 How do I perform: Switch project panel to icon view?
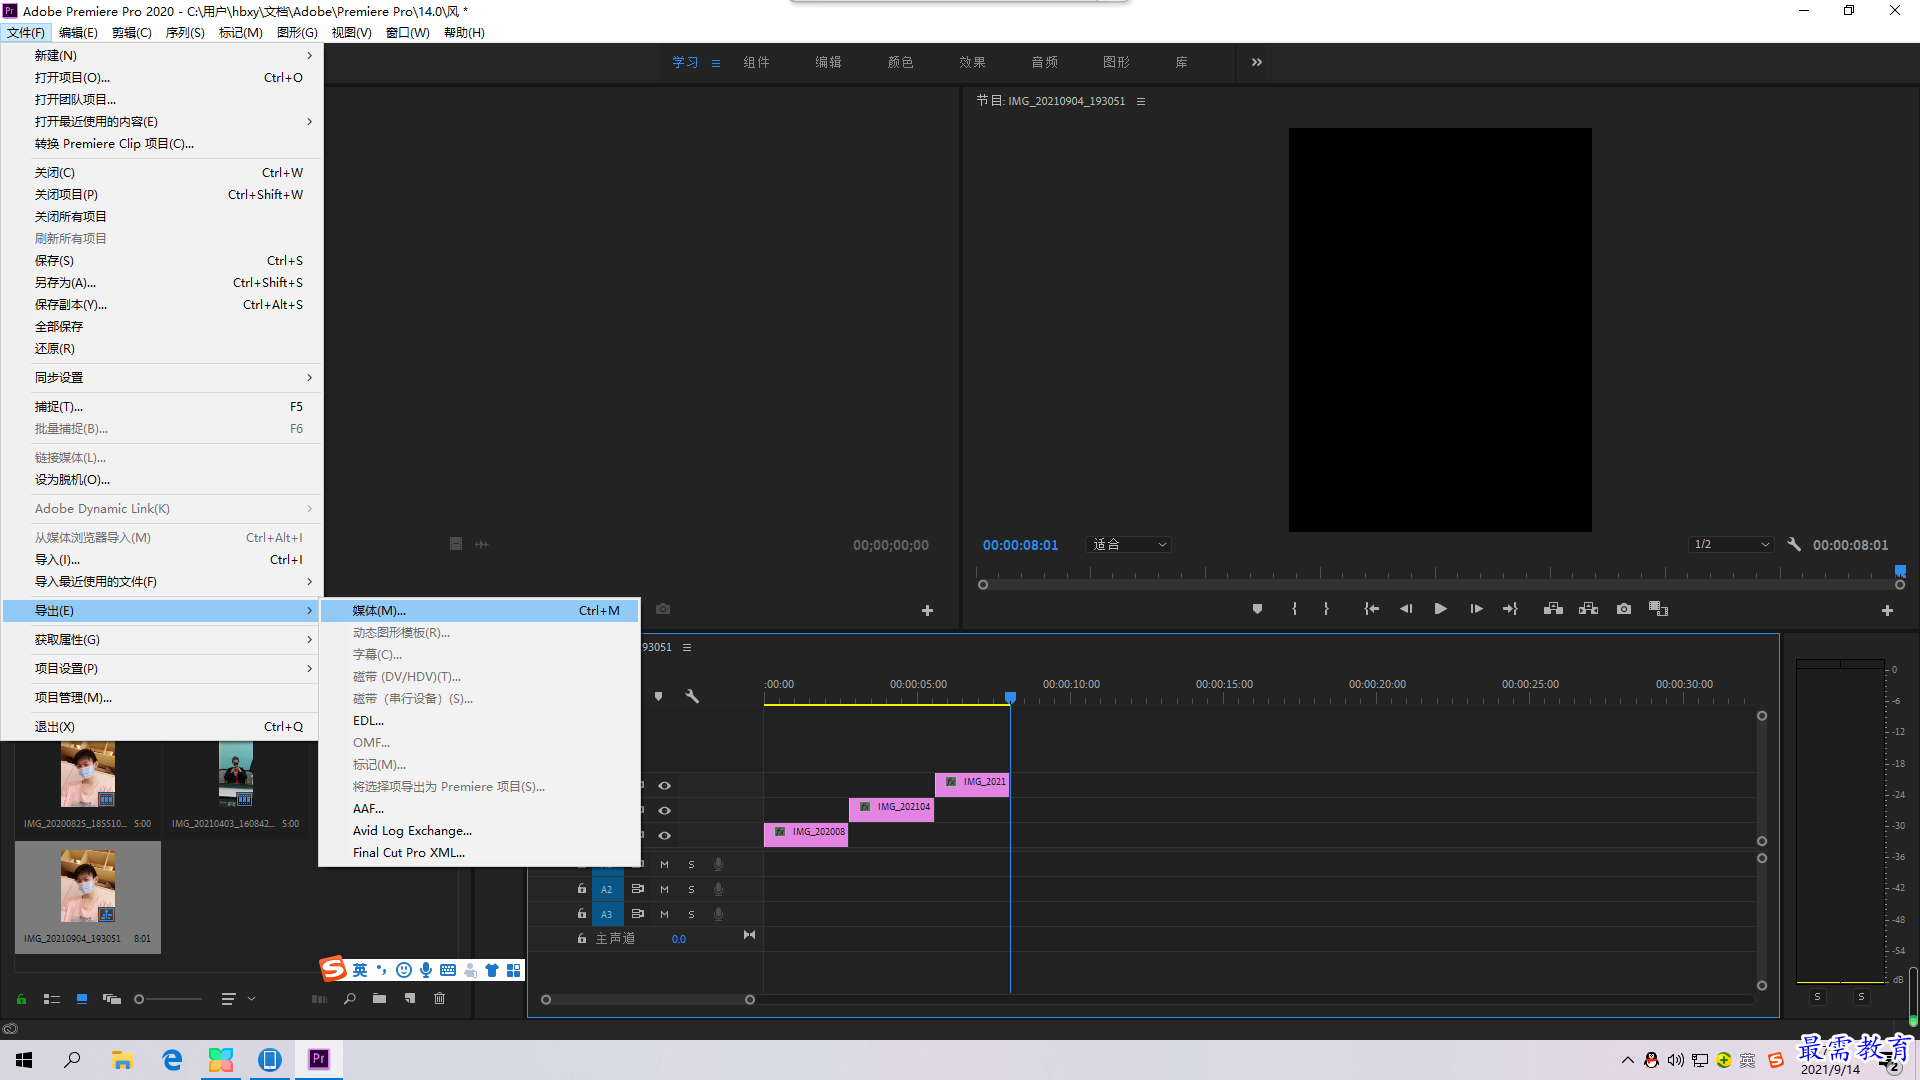click(82, 999)
